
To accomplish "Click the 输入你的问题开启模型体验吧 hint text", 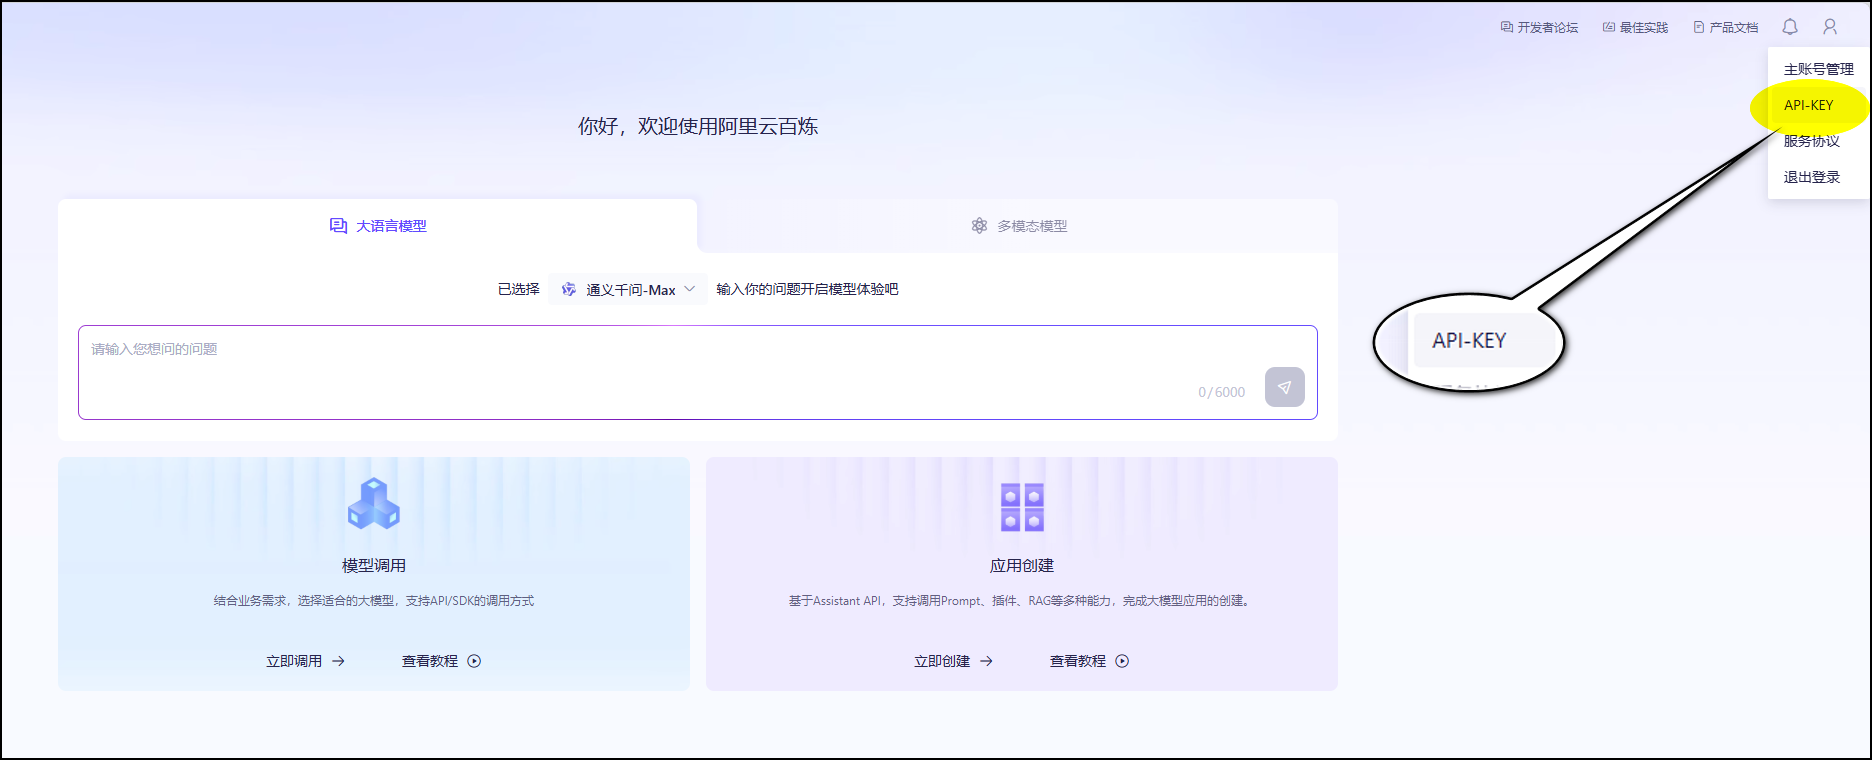I will (807, 289).
